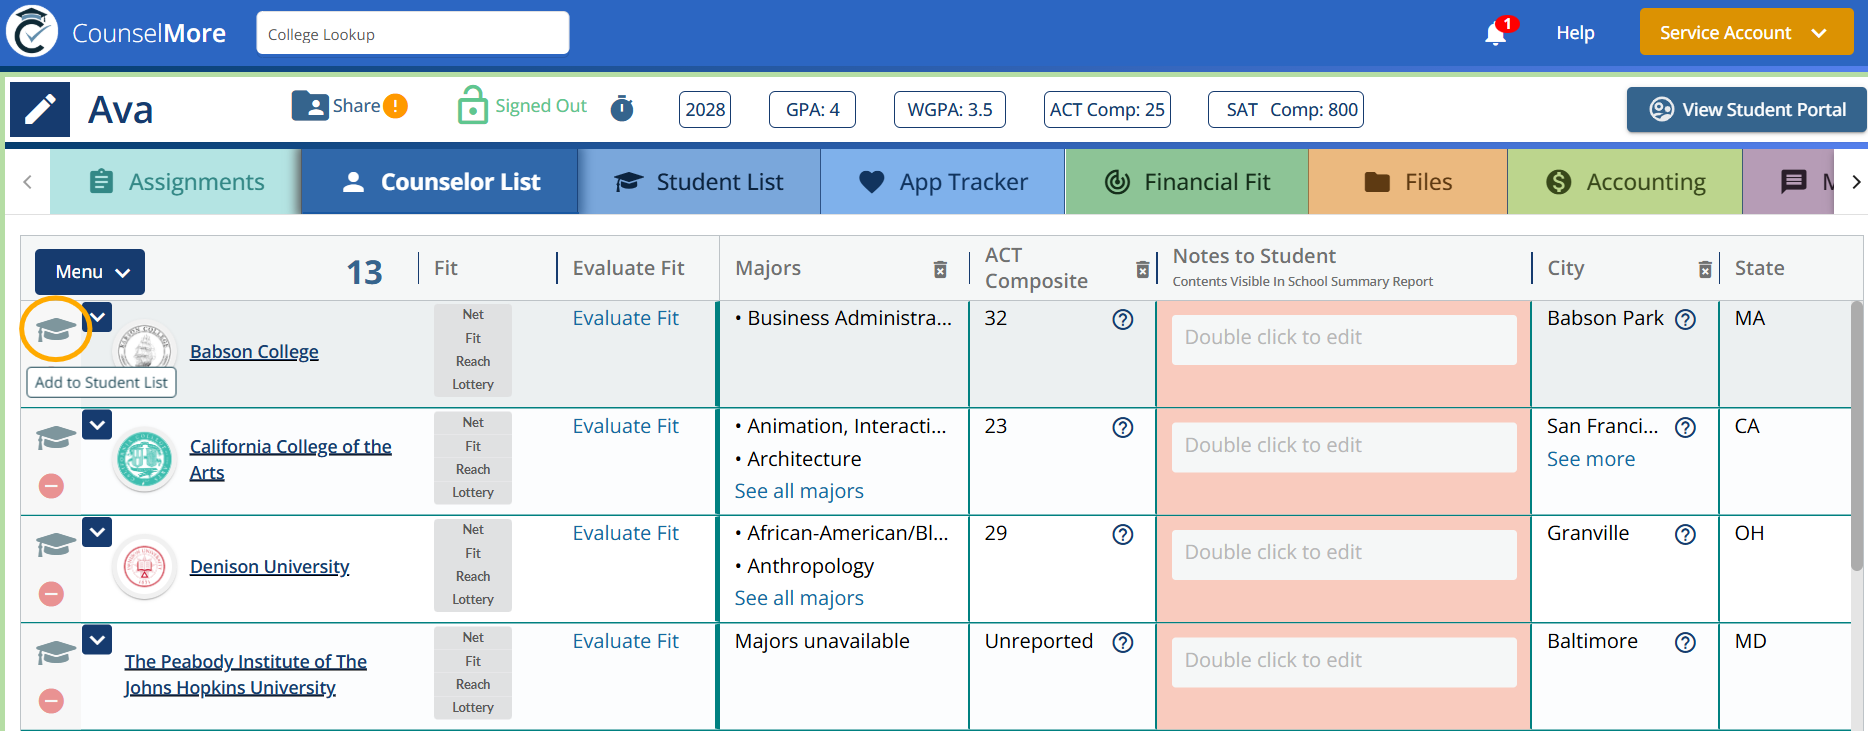This screenshot has height=731, width=1868.
Task: Switch to the Files tab
Action: (x=1408, y=182)
